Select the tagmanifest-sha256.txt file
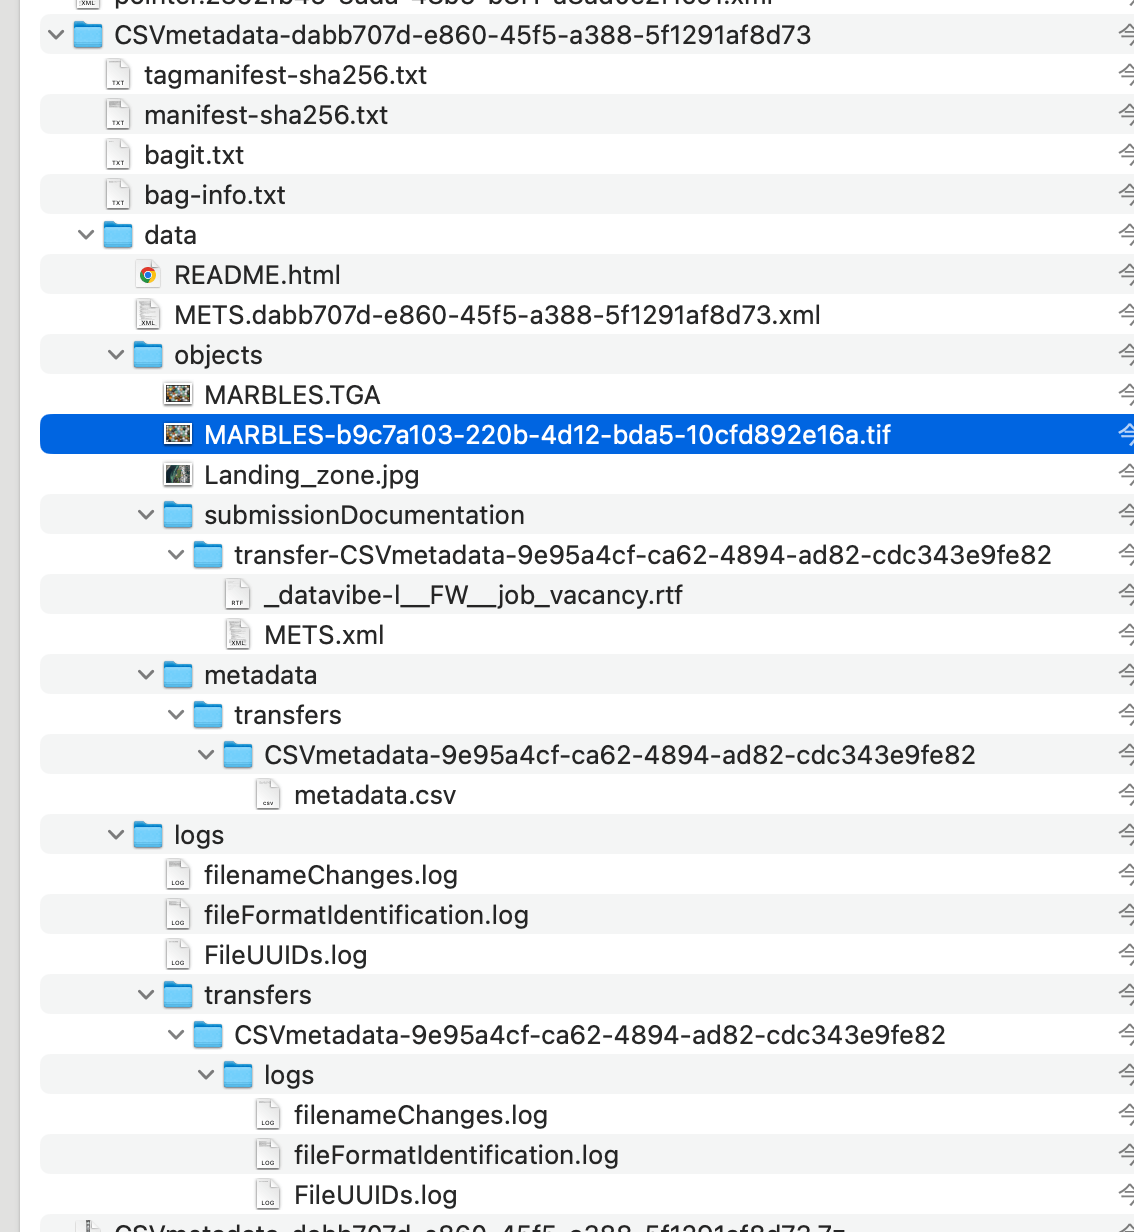The image size is (1134, 1232). (x=285, y=74)
